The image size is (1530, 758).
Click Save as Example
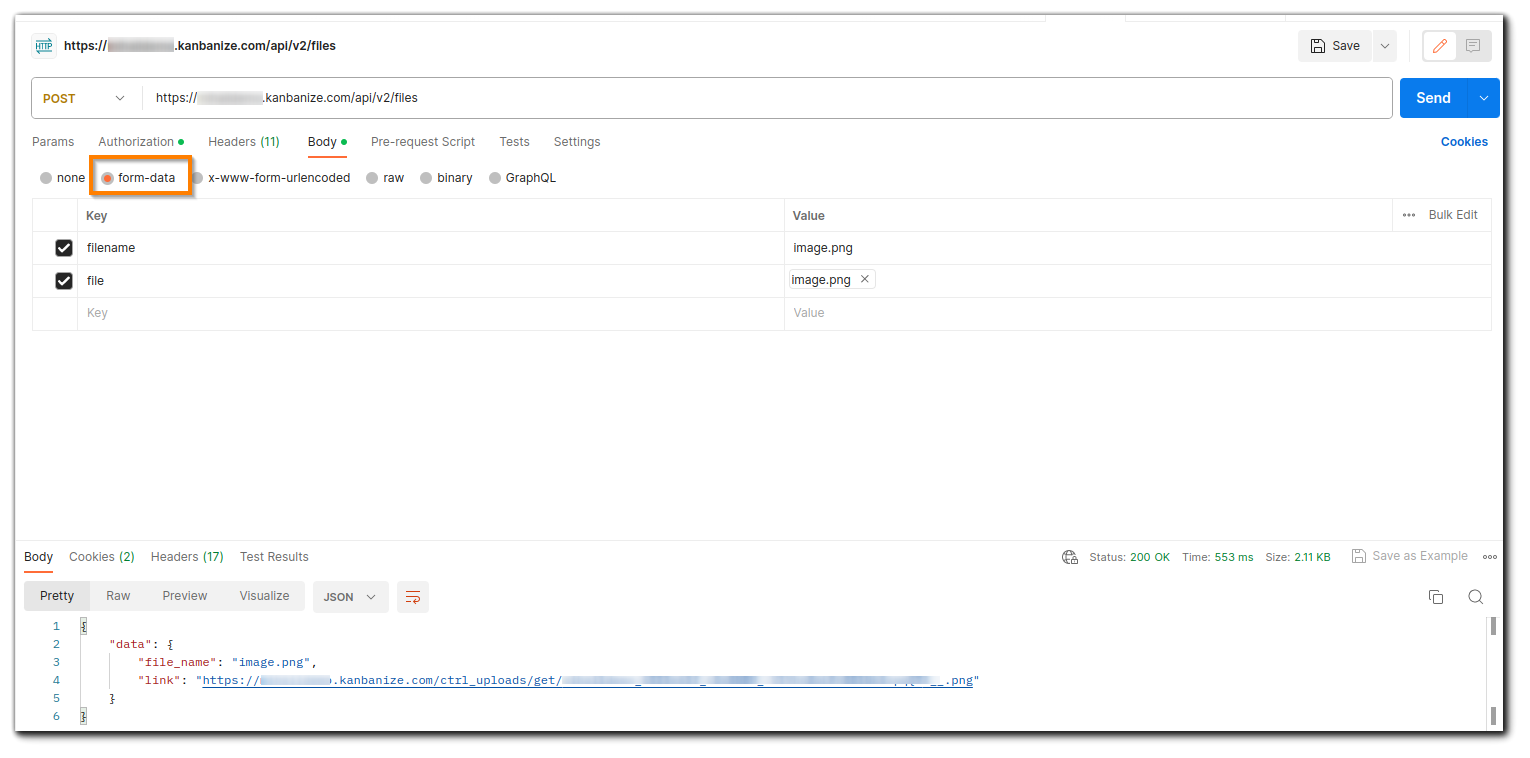click(1410, 556)
